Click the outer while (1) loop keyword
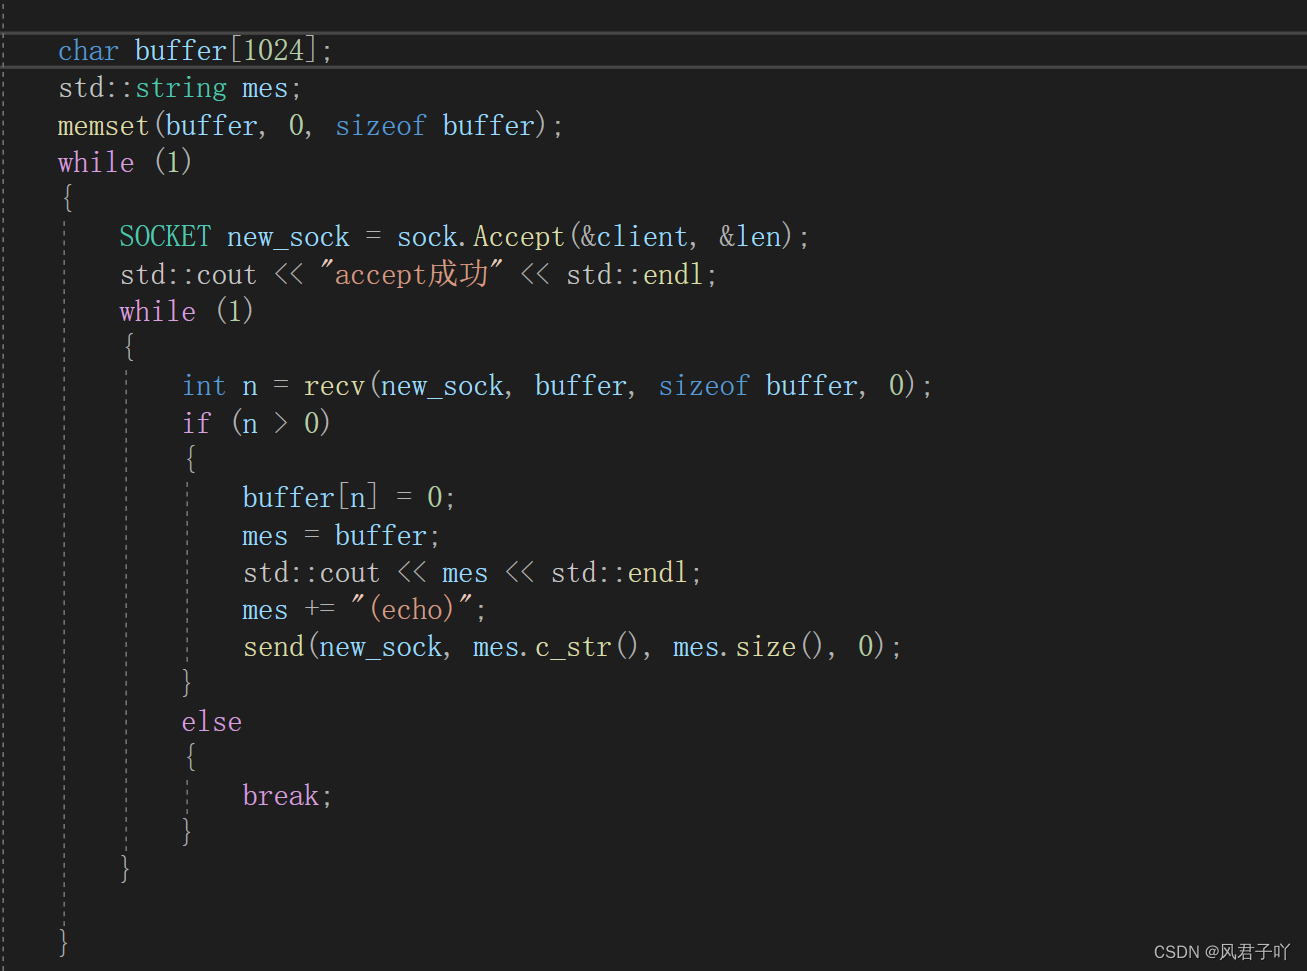Viewport: 1307px width, 971px height. pyautogui.click(x=96, y=162)
